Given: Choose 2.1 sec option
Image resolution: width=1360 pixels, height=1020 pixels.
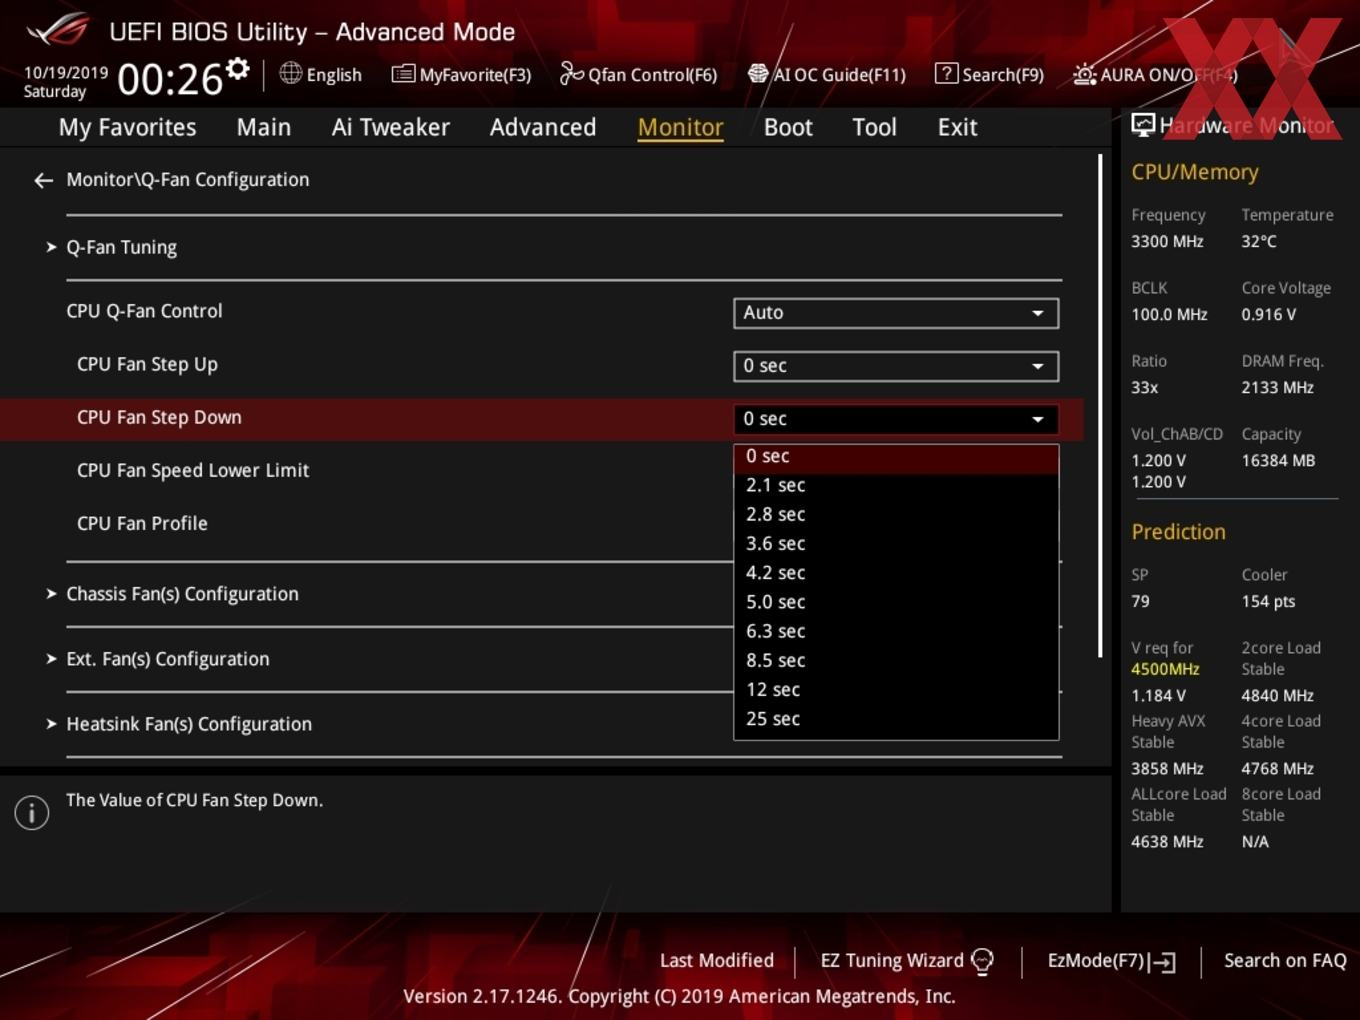Looking at the screenshot, I should point(896,485).
